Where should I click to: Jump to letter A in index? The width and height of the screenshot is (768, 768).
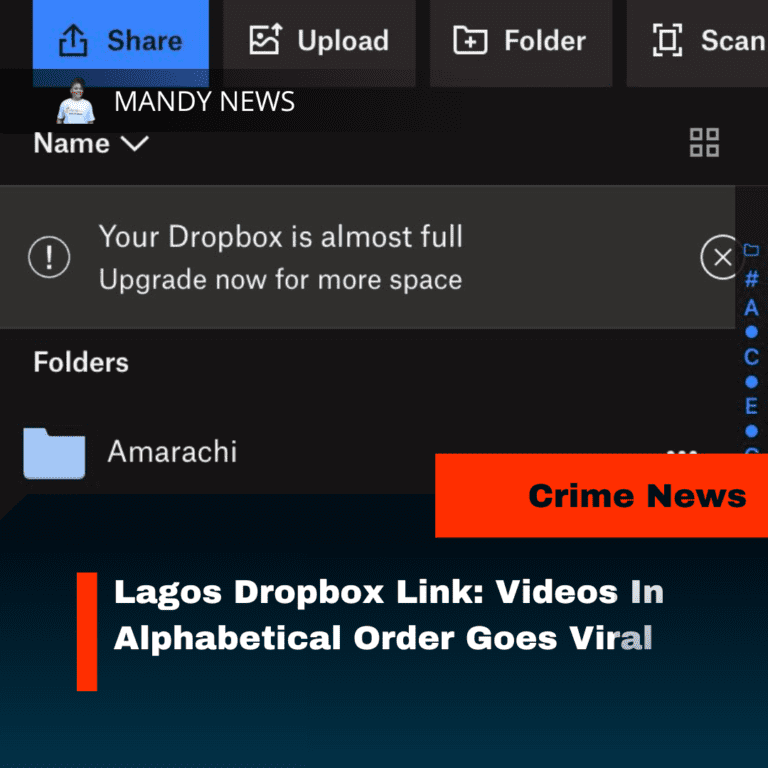(751, 309)
